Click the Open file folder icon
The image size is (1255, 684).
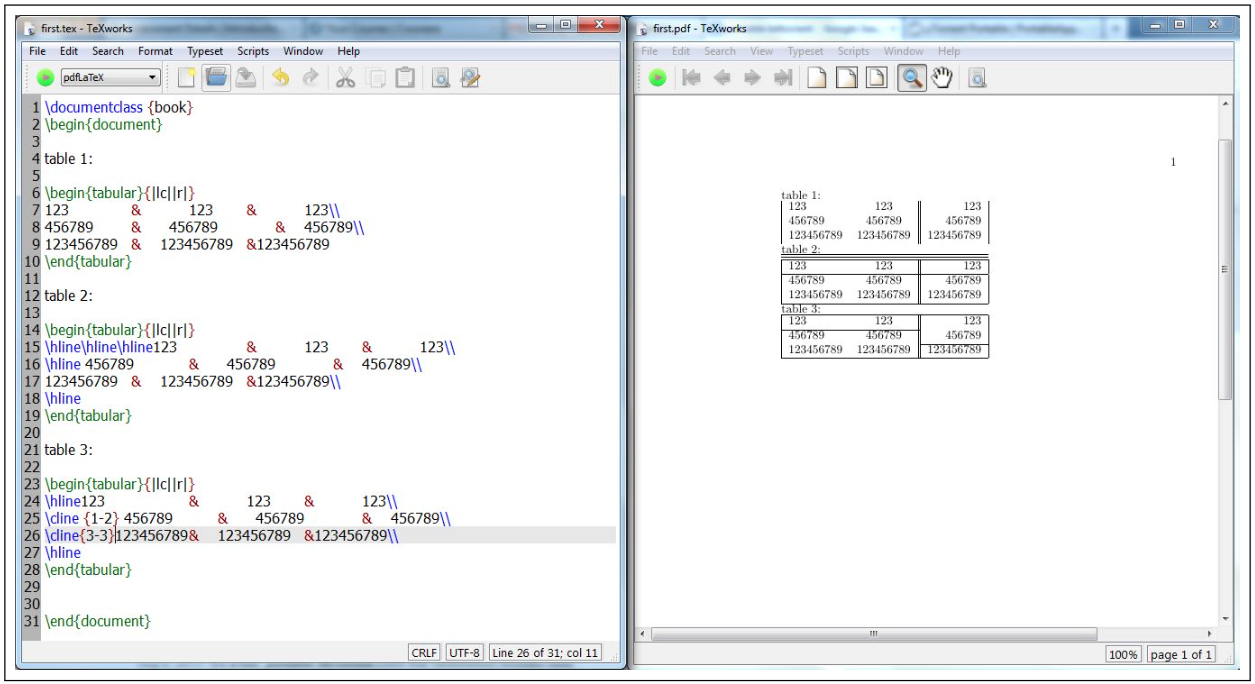[215, 77]
